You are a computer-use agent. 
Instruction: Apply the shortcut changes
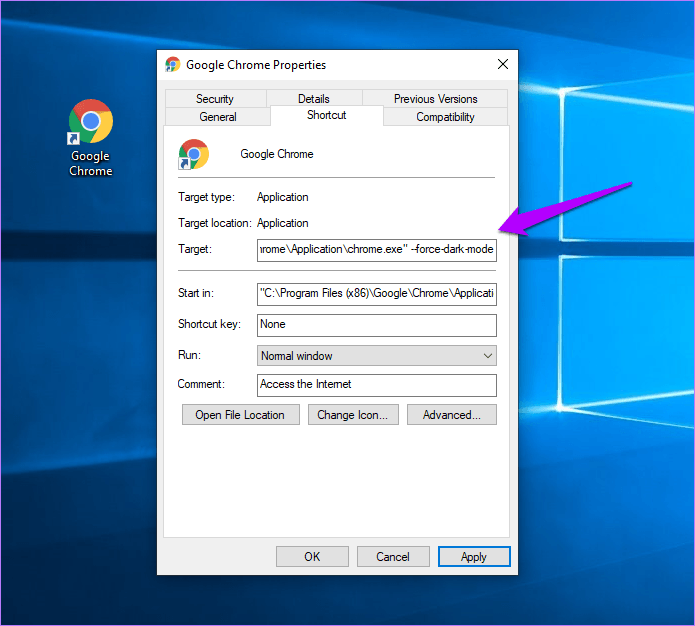pos(474,556)
